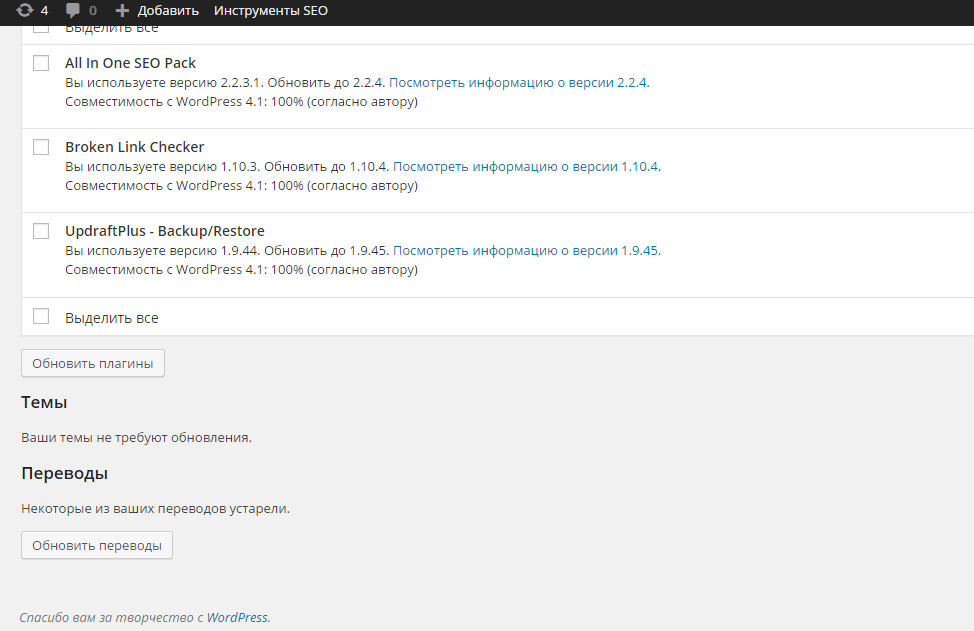Tick the Broken Link Checker checkbox

pos(41,147)
